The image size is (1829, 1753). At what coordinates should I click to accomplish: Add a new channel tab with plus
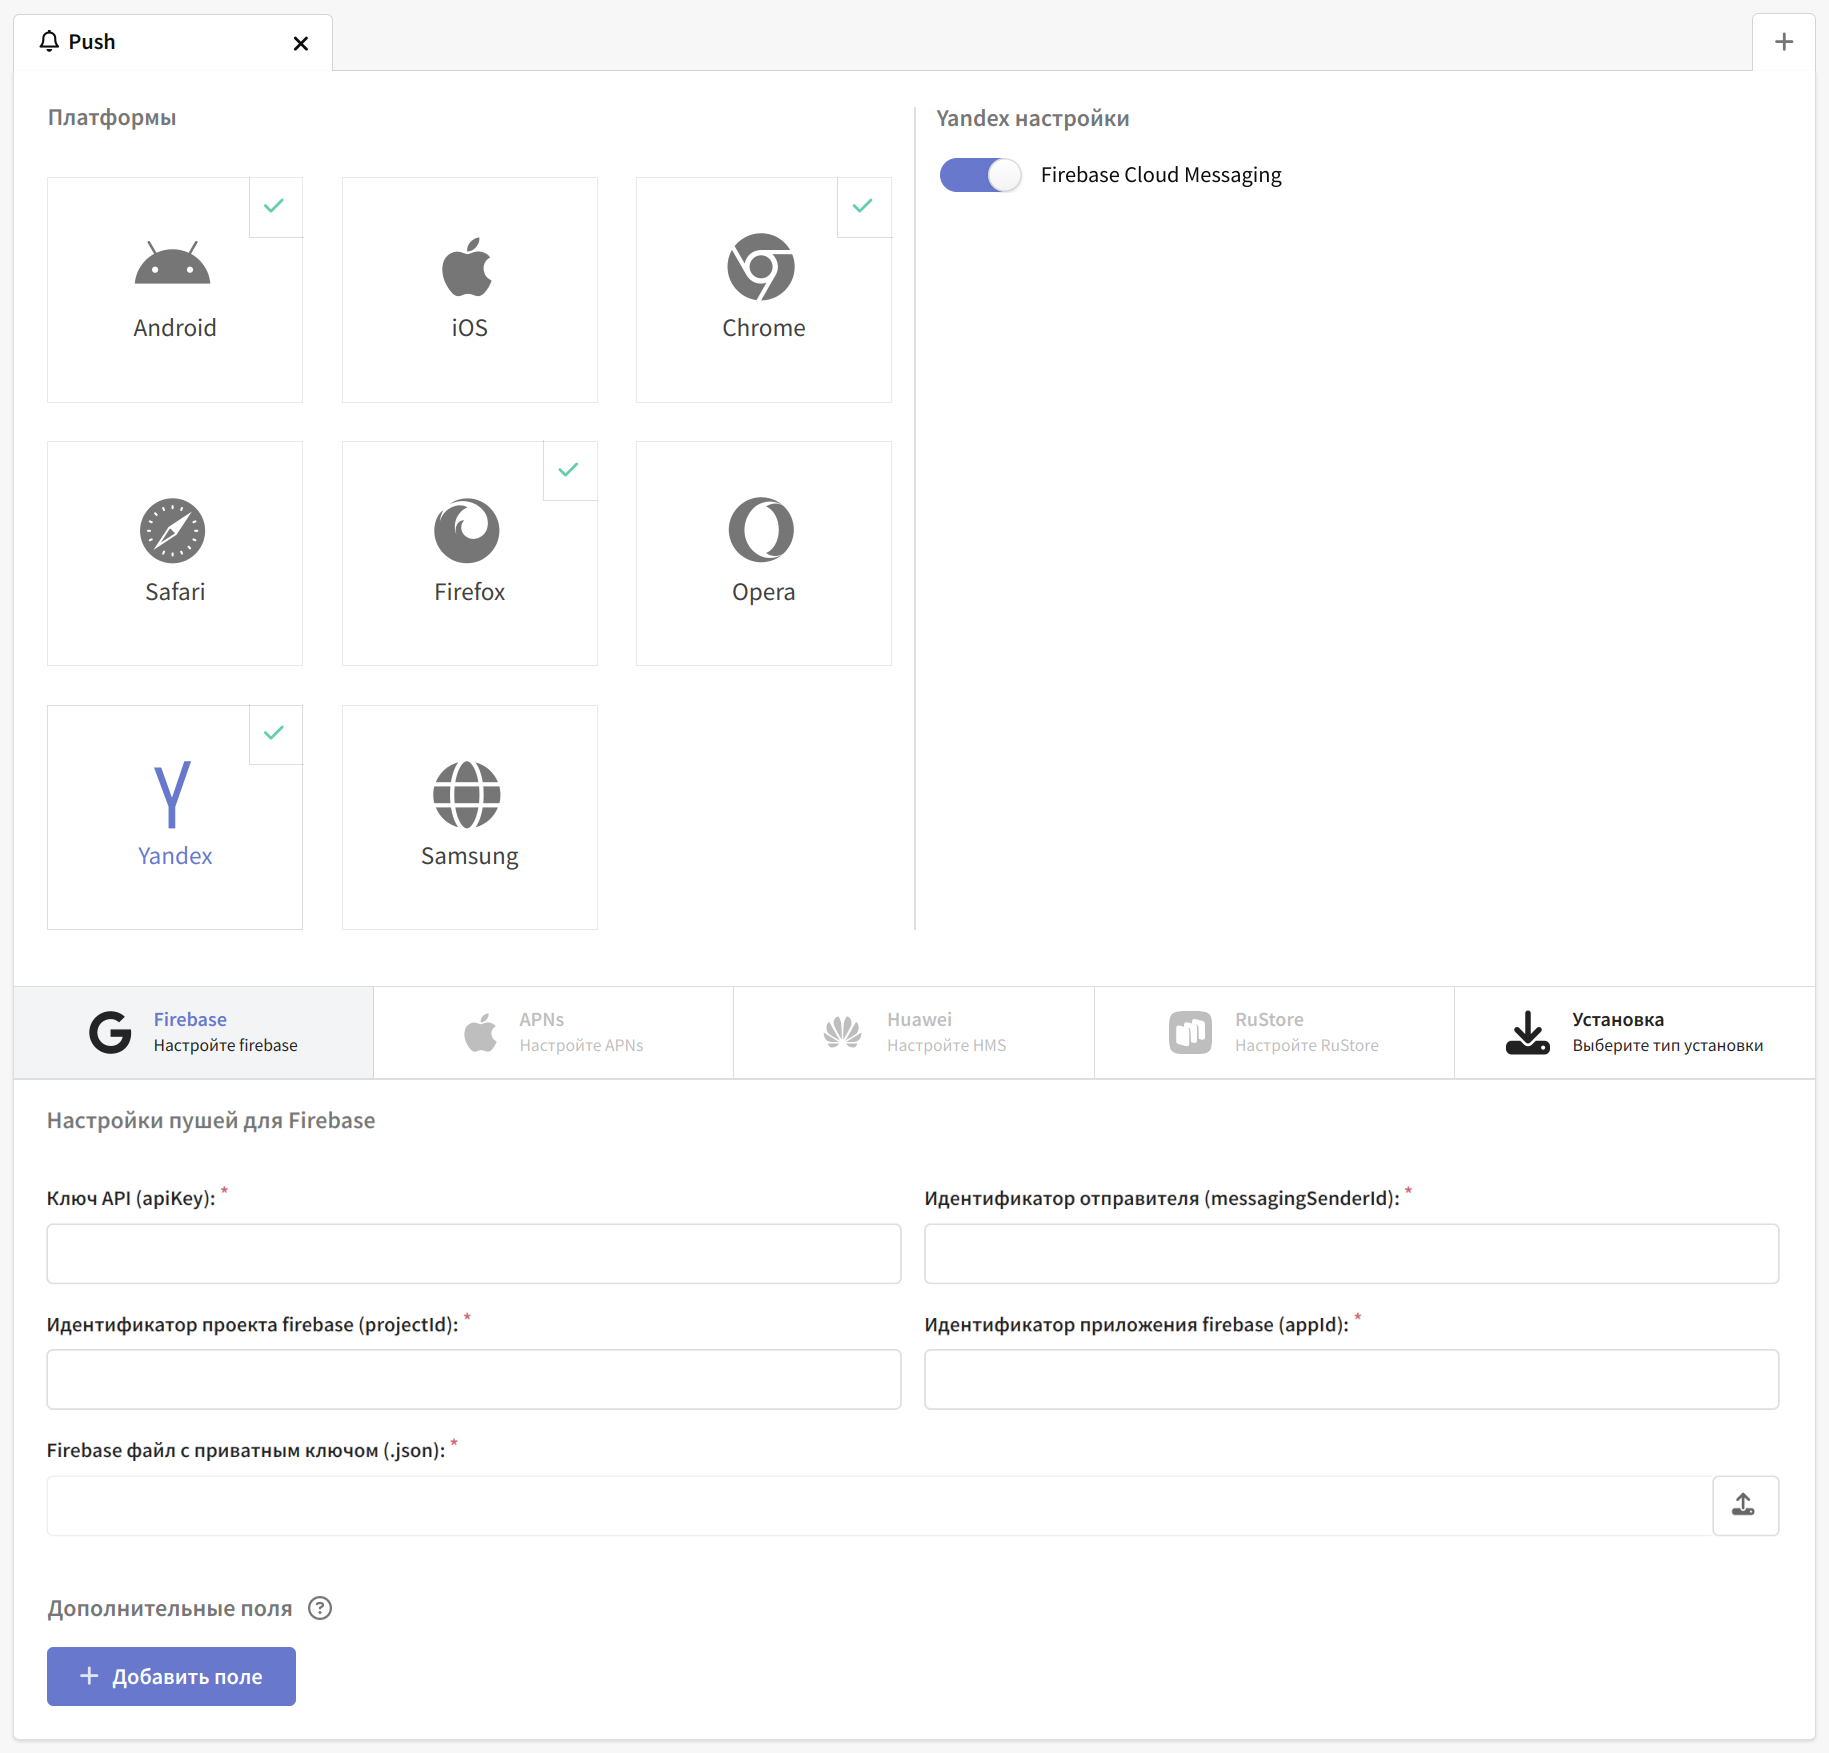tap(1783, 42)
